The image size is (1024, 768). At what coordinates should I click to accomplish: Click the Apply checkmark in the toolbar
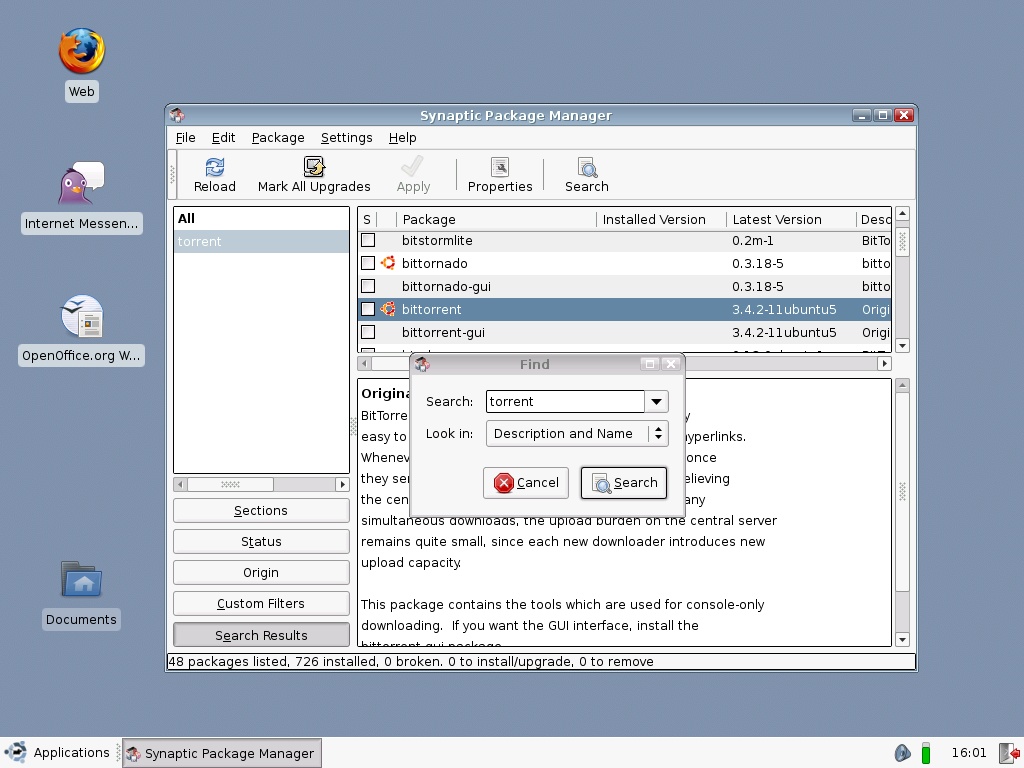(413, 167)
